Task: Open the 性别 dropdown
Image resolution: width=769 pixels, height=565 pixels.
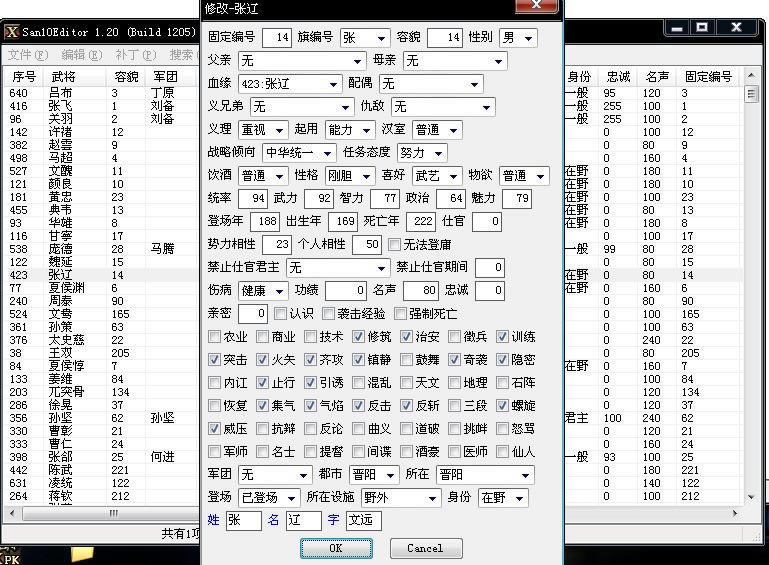Action: click(x=529, y=38)
